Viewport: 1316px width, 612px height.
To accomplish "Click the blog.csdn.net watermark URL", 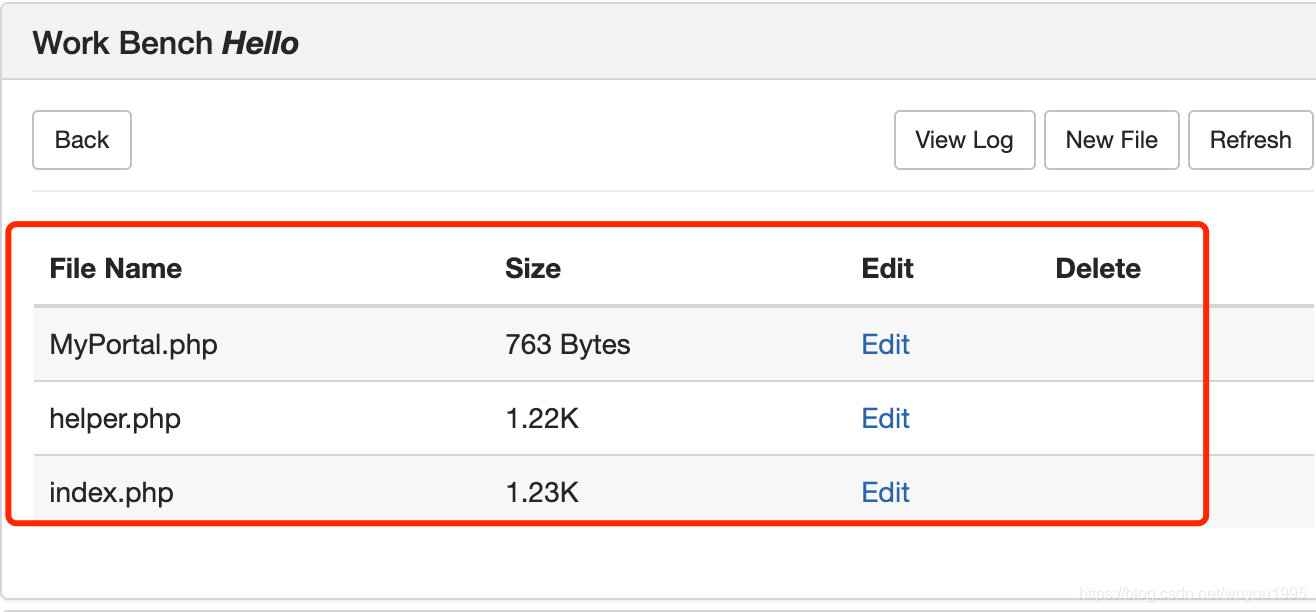I will coord(1193,594).
